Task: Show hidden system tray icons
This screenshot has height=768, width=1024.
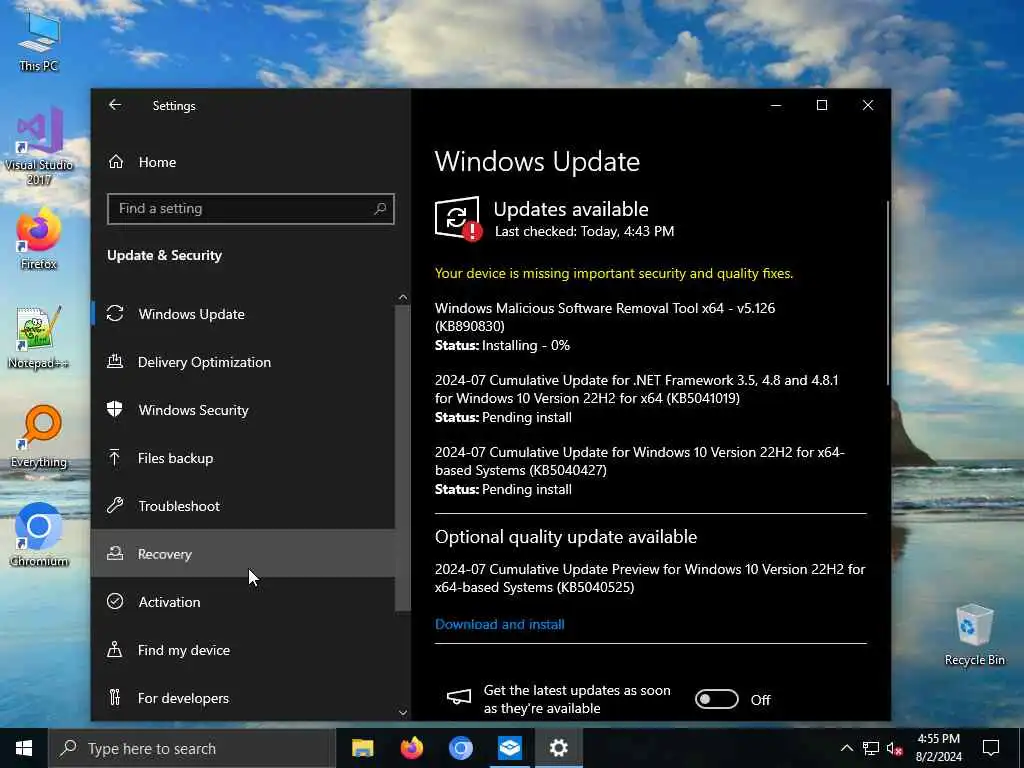Action: (846, 748)
